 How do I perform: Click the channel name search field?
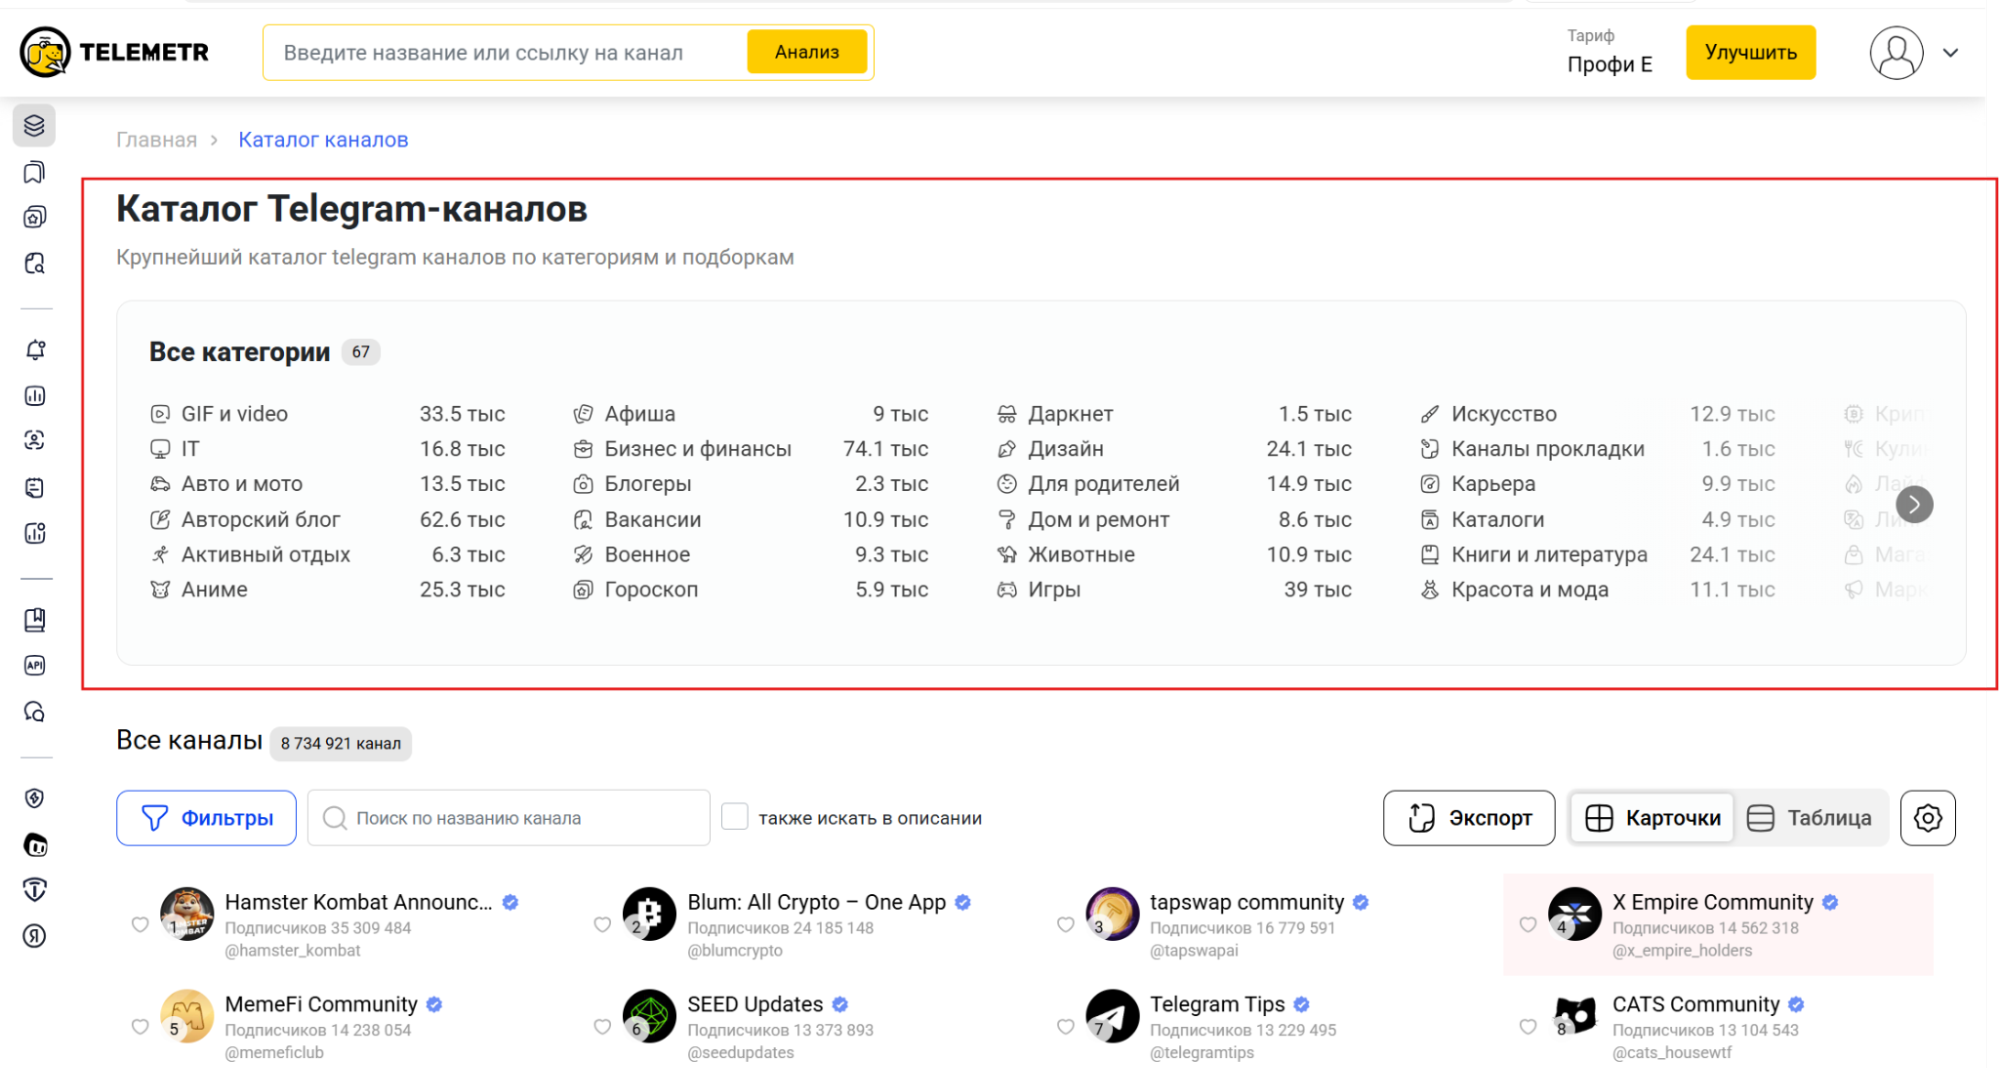click(510, 818)
